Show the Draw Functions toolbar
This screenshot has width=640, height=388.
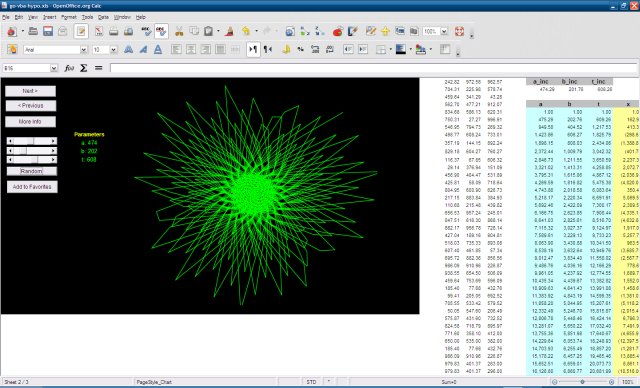tap(353, 31)
